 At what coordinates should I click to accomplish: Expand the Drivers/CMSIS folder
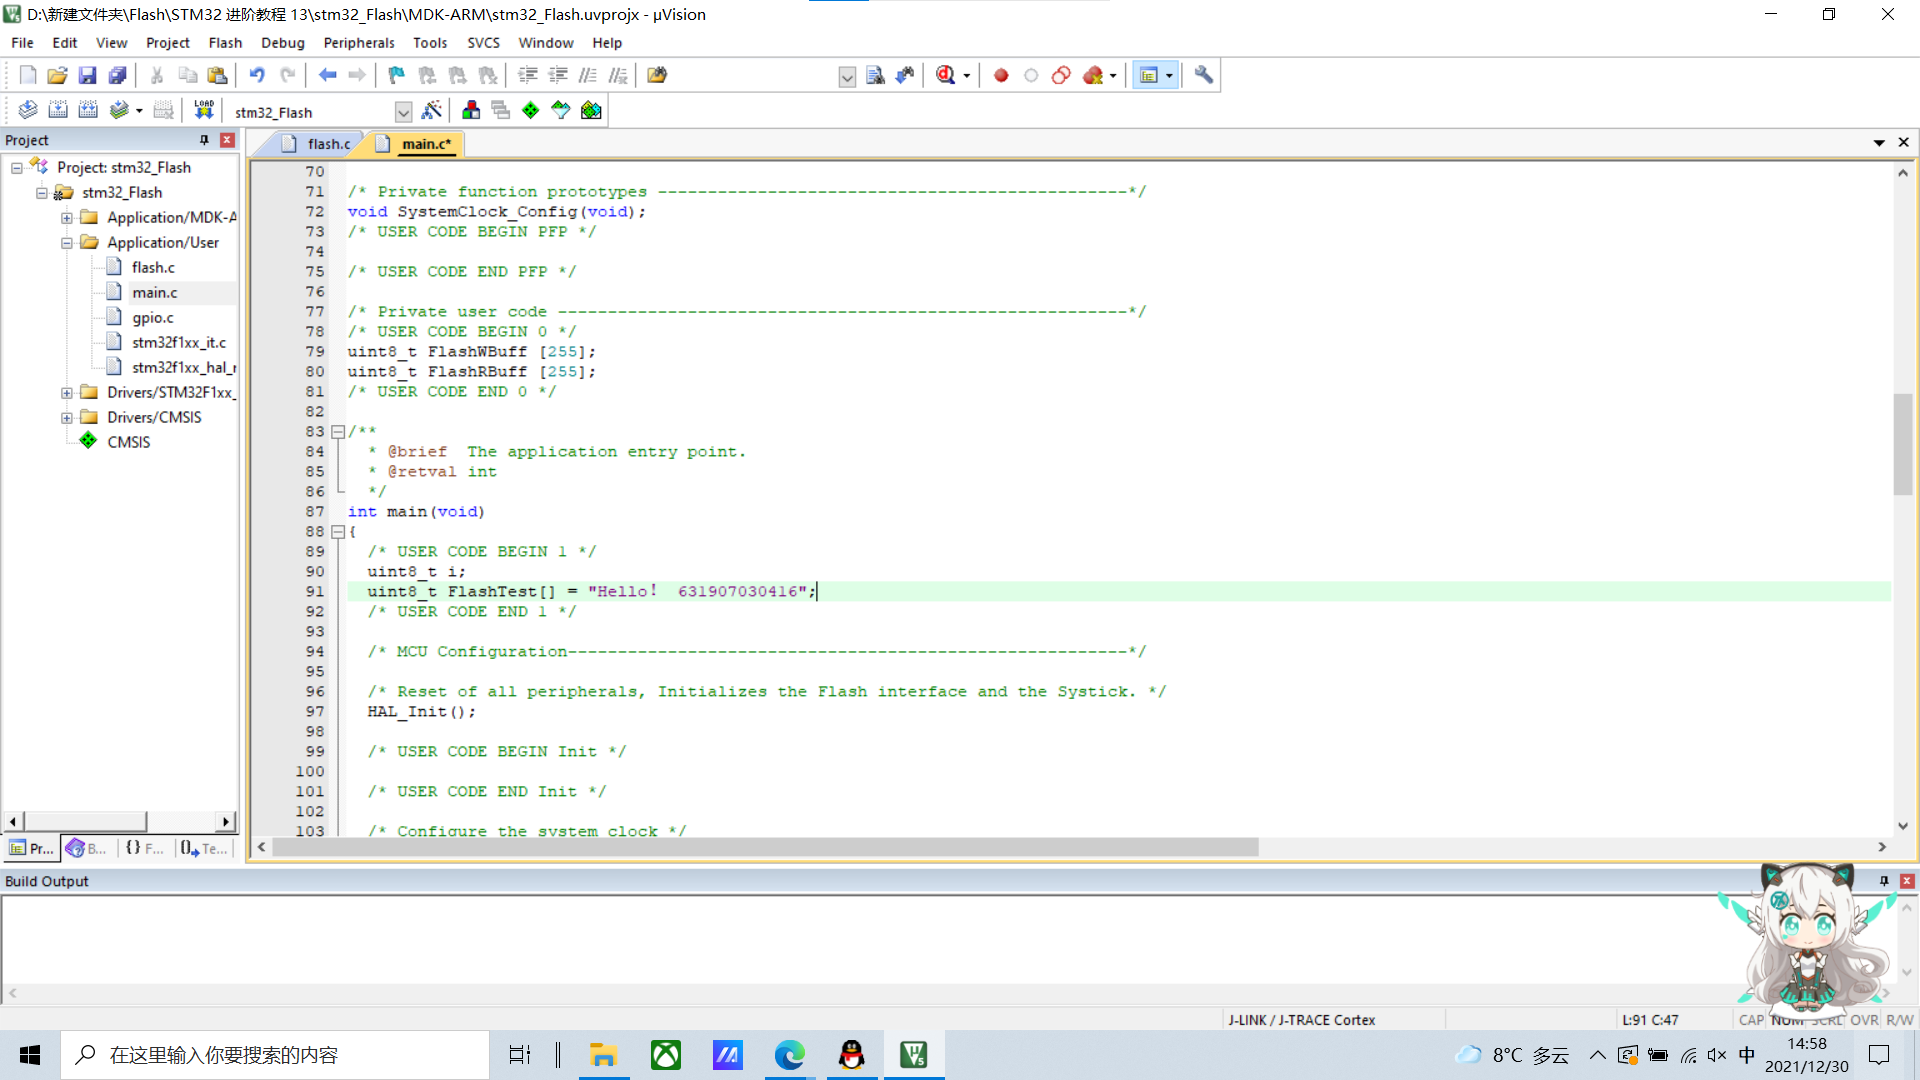(x=67, y=418)
